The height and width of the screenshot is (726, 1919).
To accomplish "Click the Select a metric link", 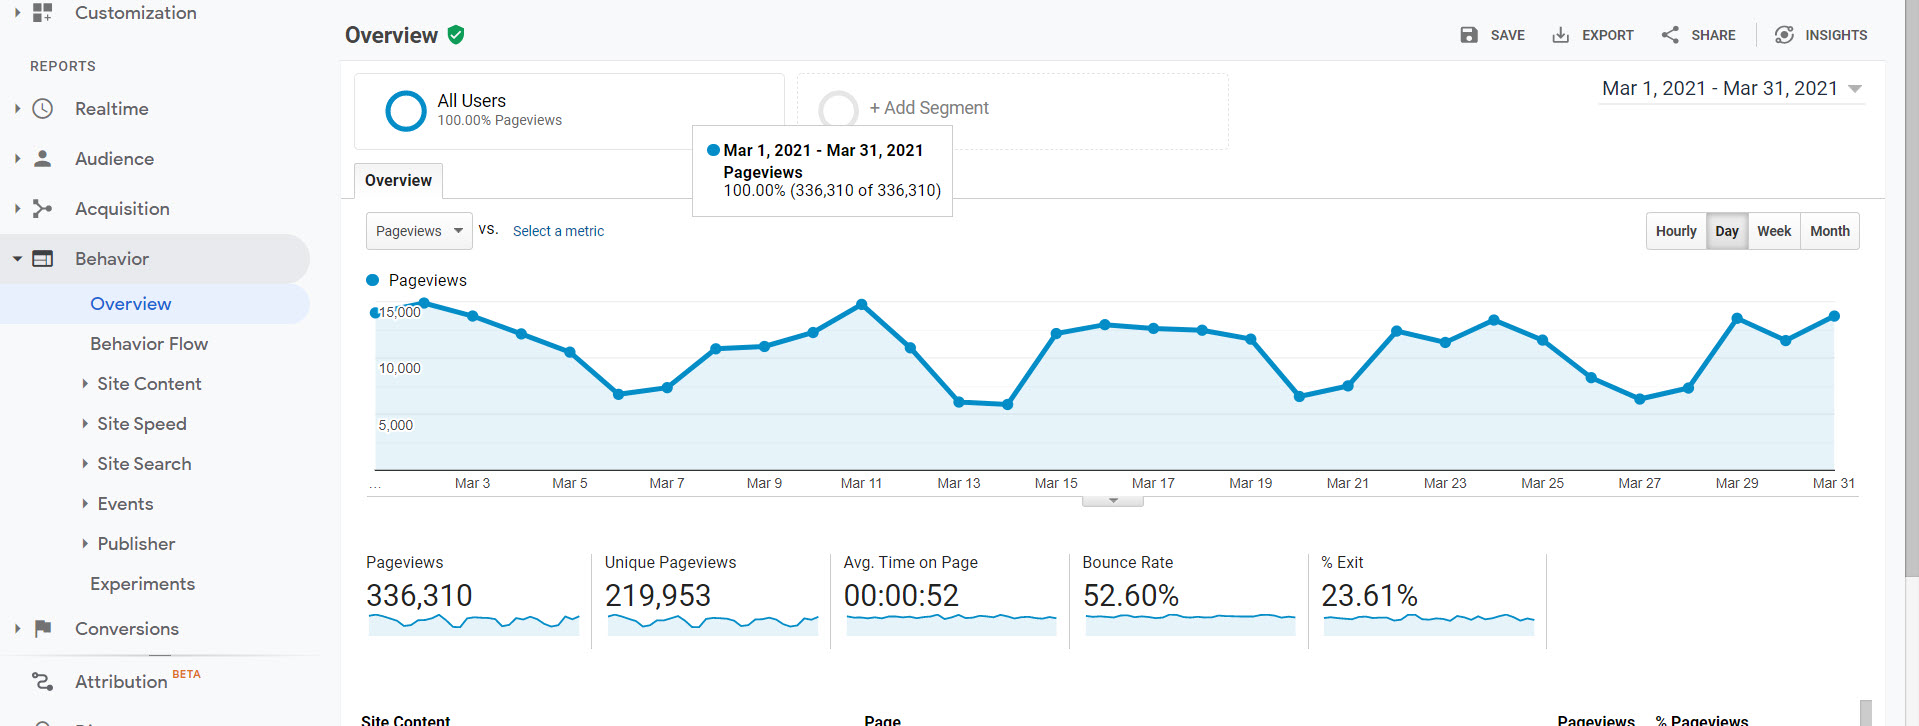I will tap(558, 231).
